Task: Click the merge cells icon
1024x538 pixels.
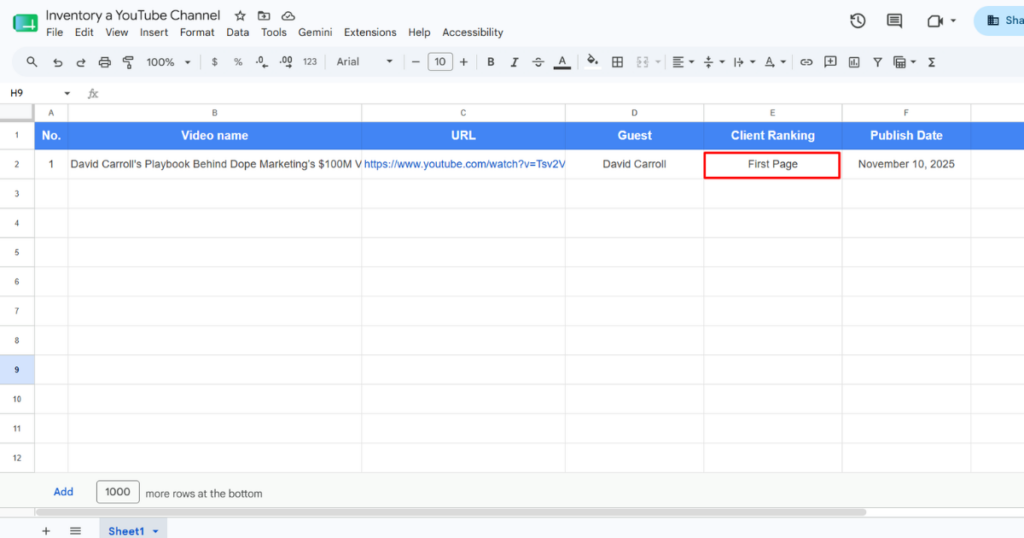Action: 643,62
